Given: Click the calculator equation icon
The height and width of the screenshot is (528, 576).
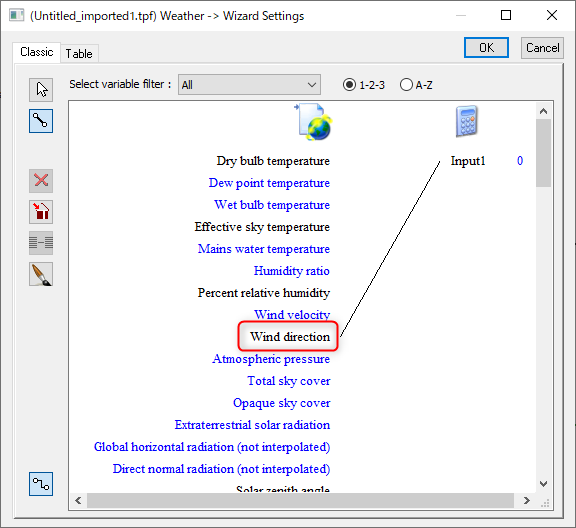Looking at the screenshot, I should tap(467, 121).
